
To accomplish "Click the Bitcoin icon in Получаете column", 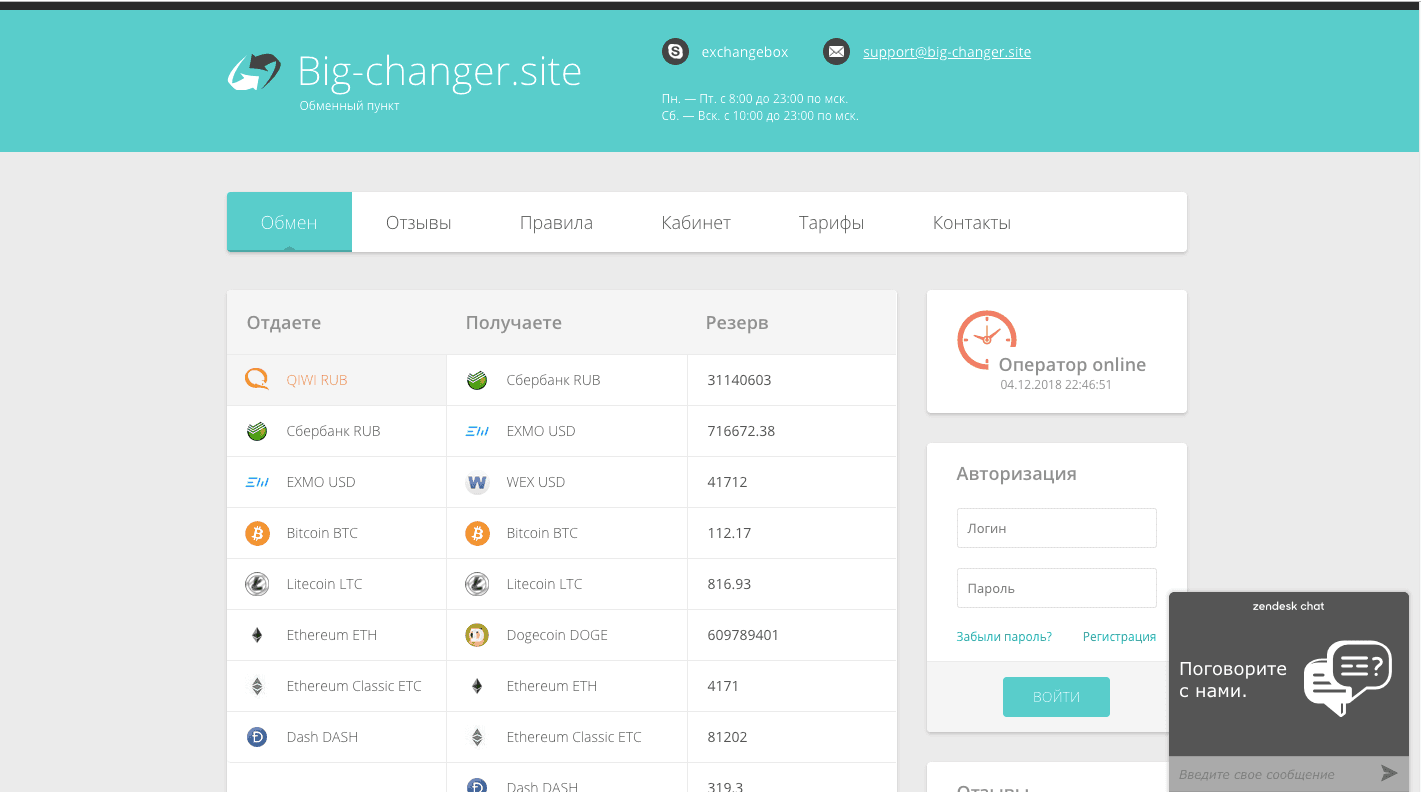I will (477, 532).
